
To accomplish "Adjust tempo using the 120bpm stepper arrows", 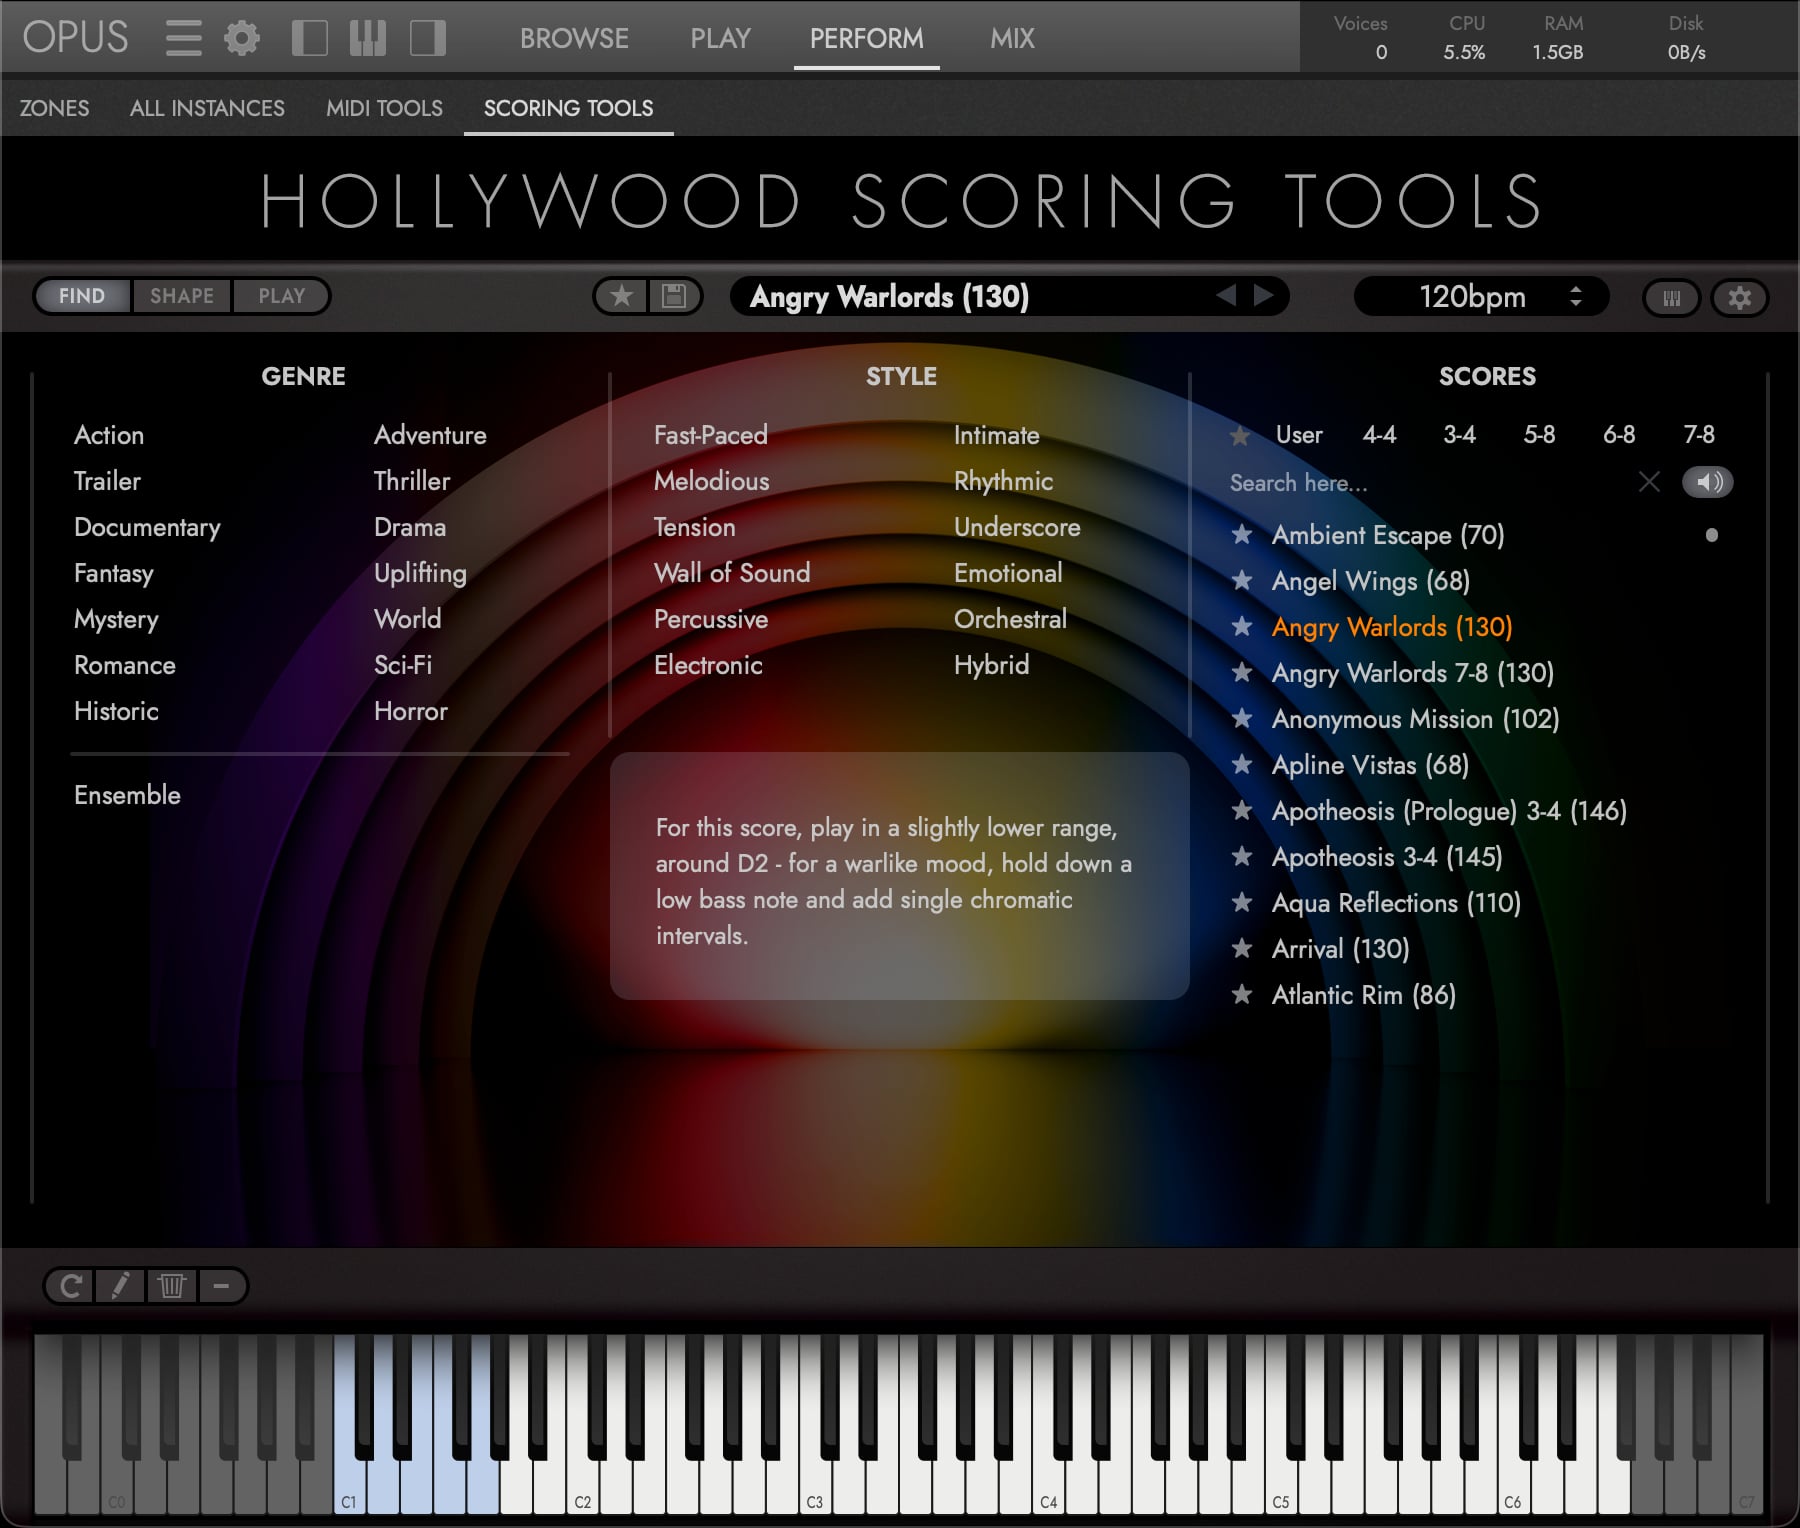I will tap(1576, 296).
